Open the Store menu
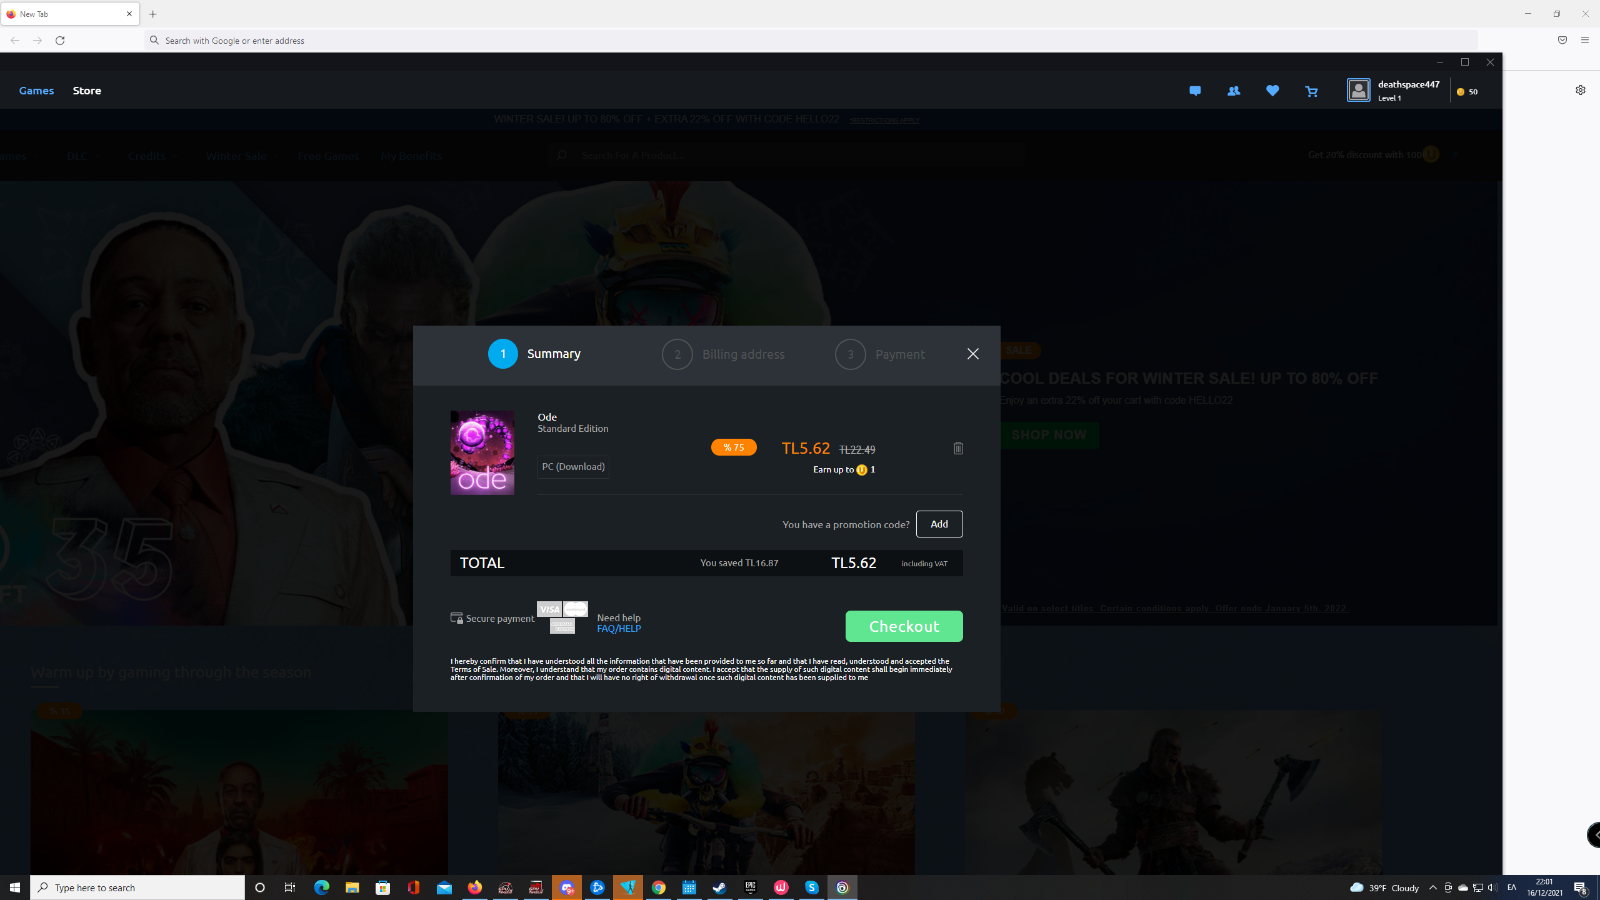Image resolution: width=1600 pixels, height=900 pixels. pyautogui.click(x=87, y=91)
